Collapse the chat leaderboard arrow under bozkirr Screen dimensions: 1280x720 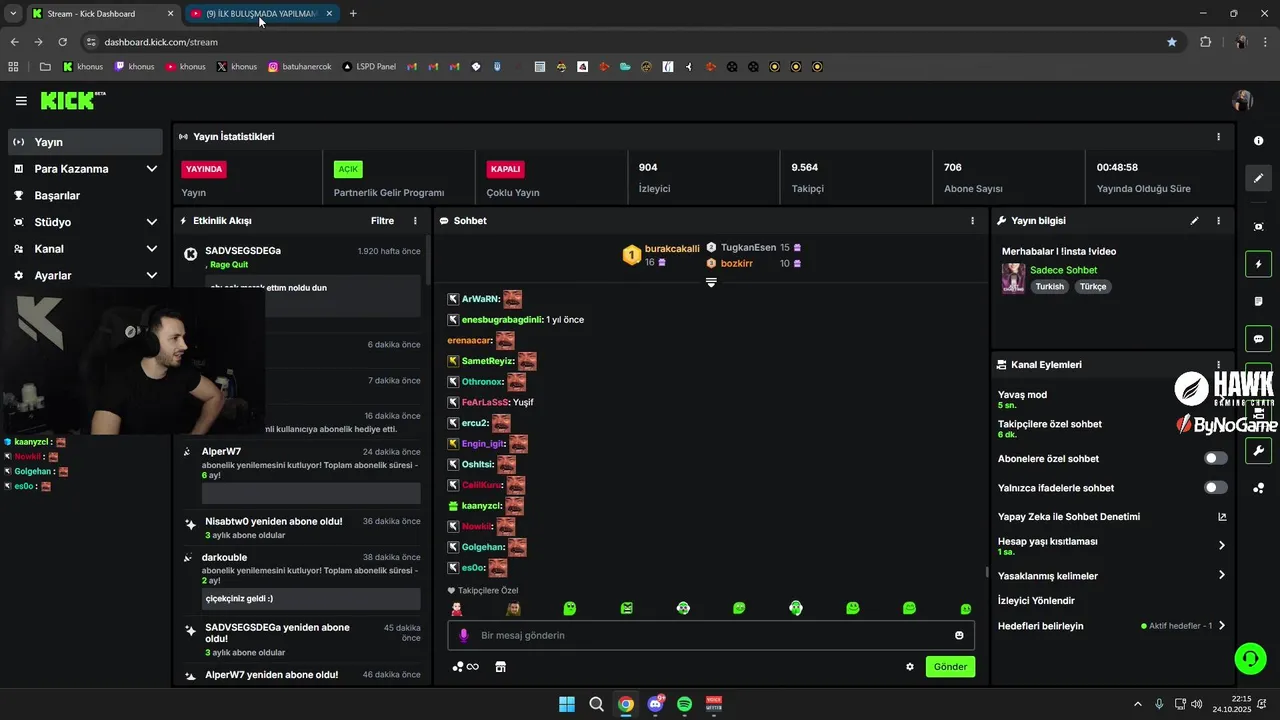711,282
